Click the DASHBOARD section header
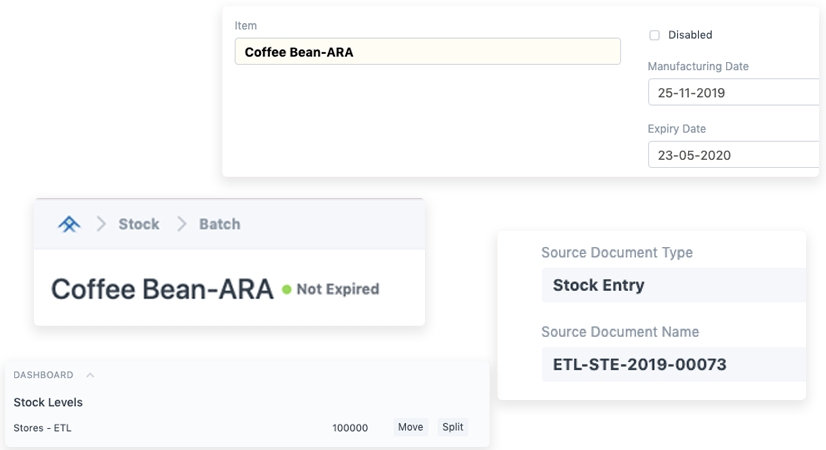 [43, 375]
